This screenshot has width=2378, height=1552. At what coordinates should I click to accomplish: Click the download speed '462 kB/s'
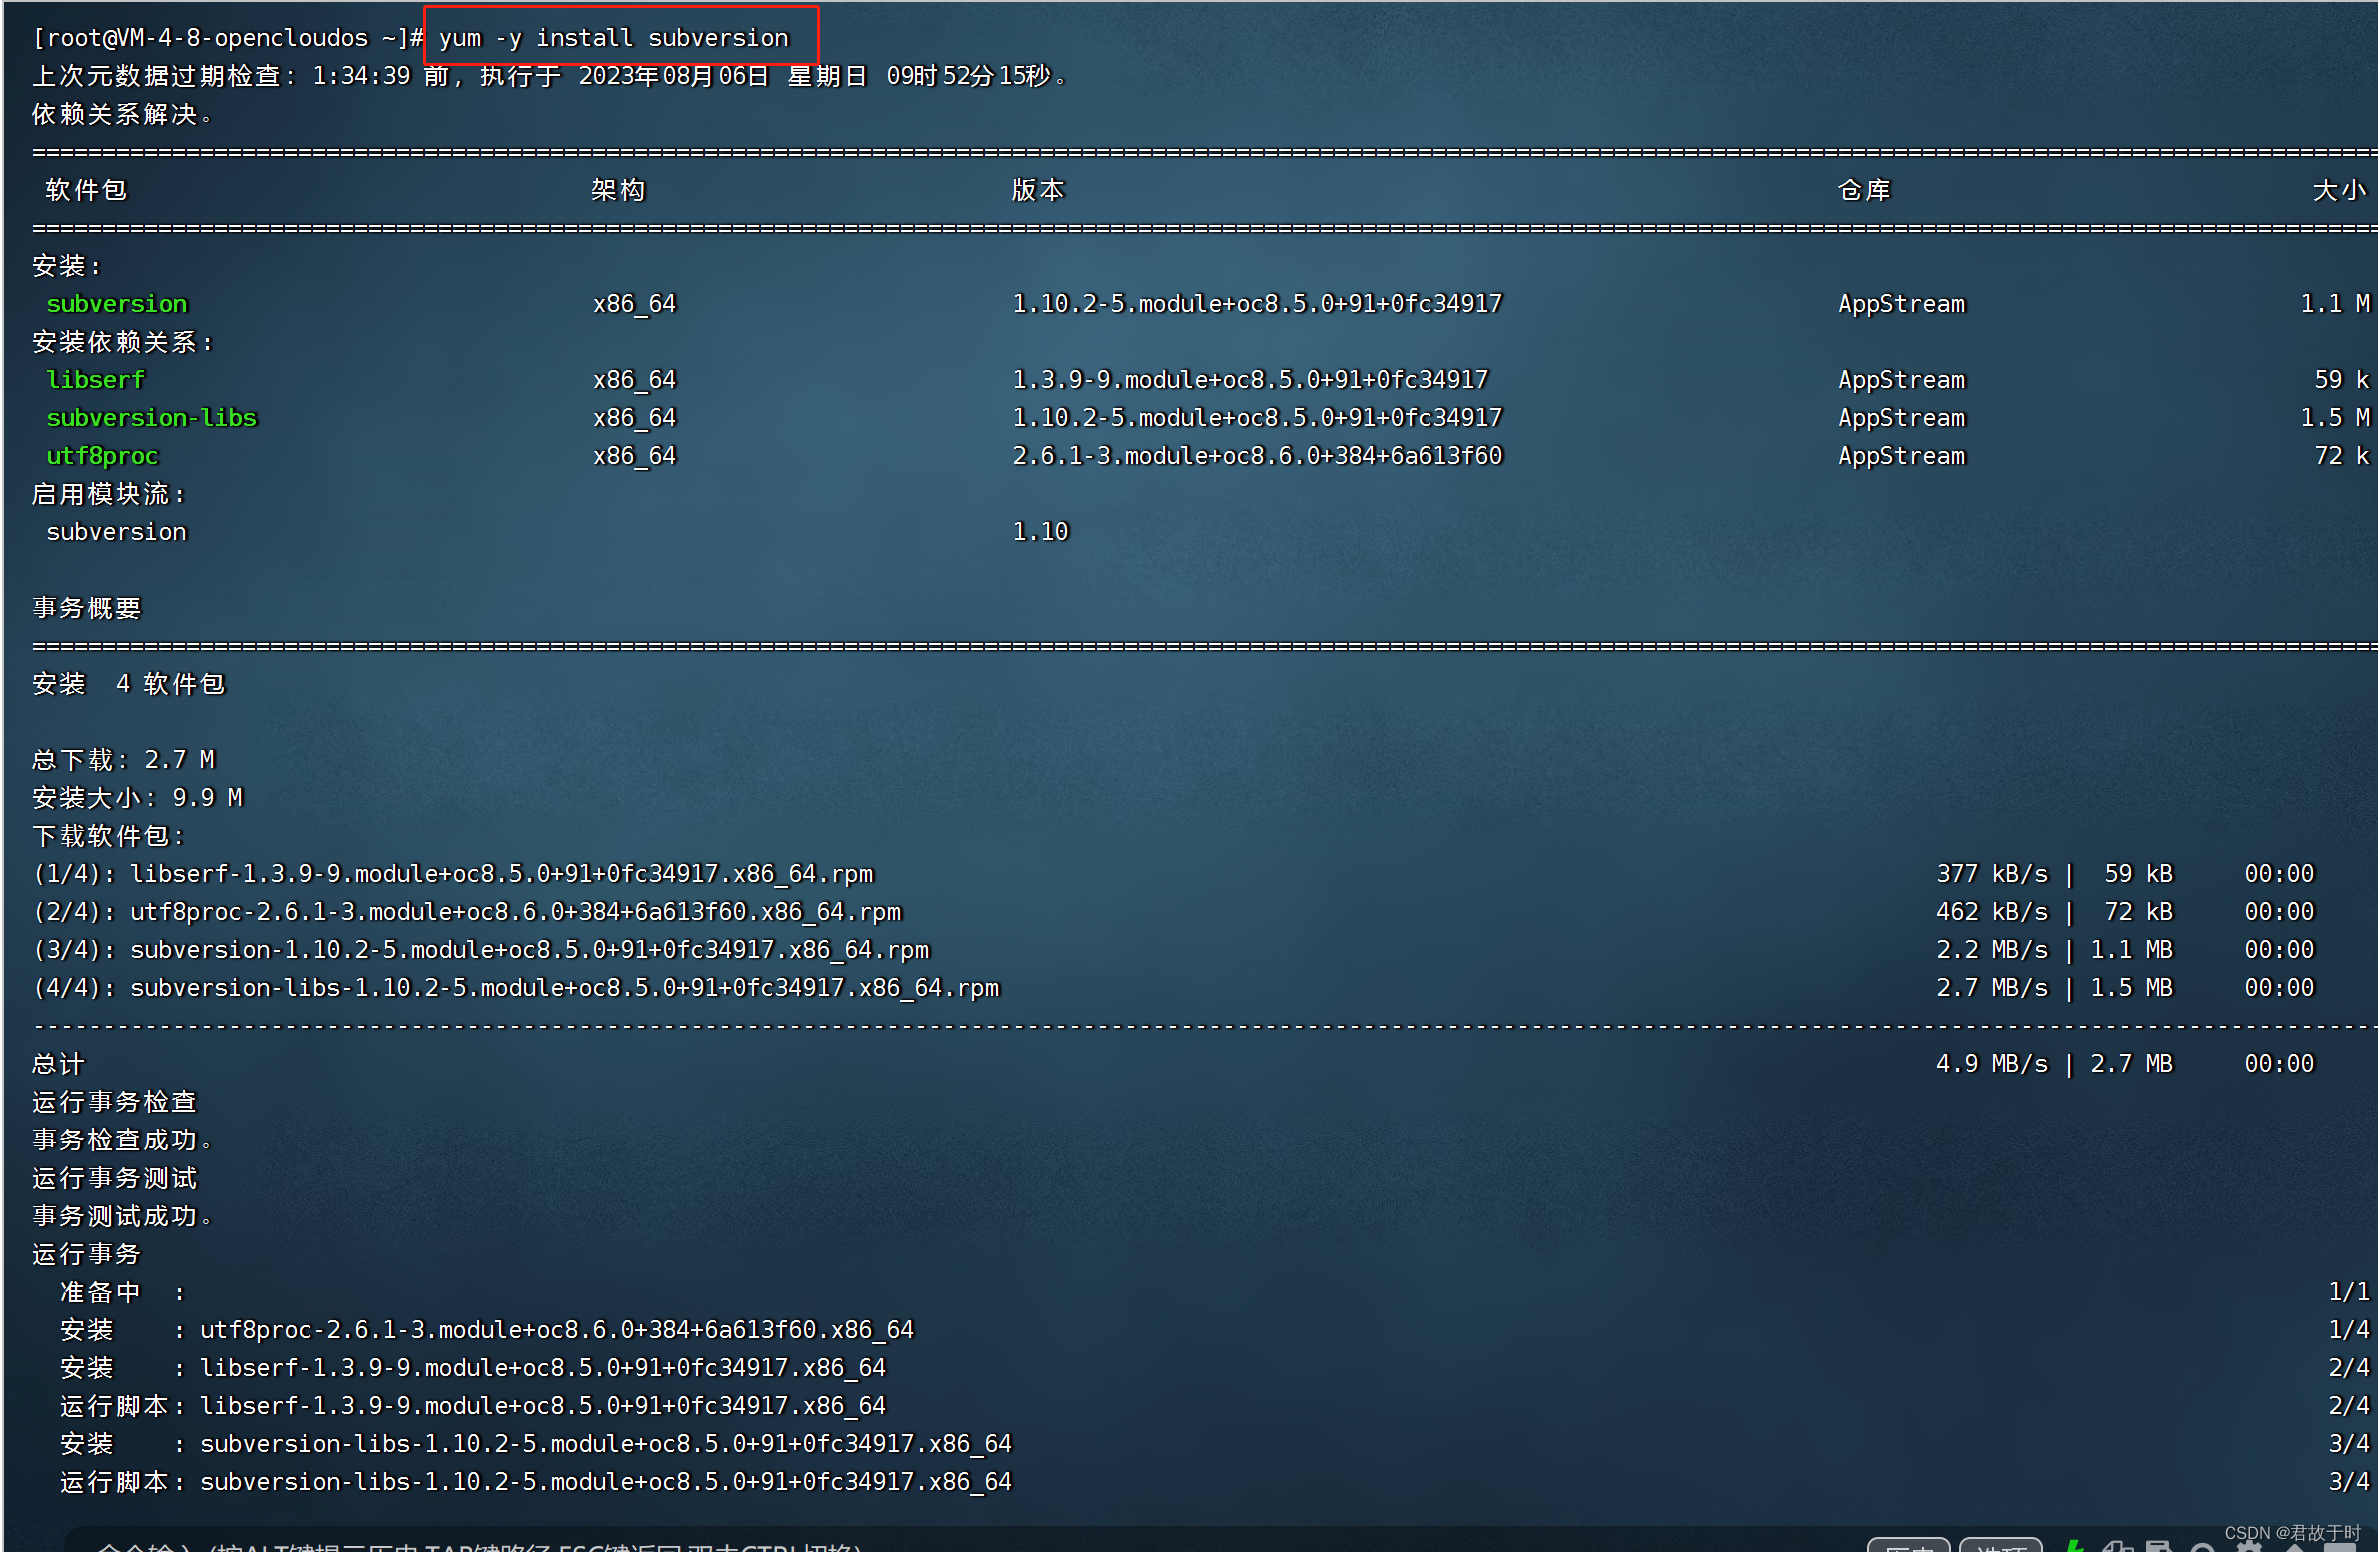point(1992,912)
